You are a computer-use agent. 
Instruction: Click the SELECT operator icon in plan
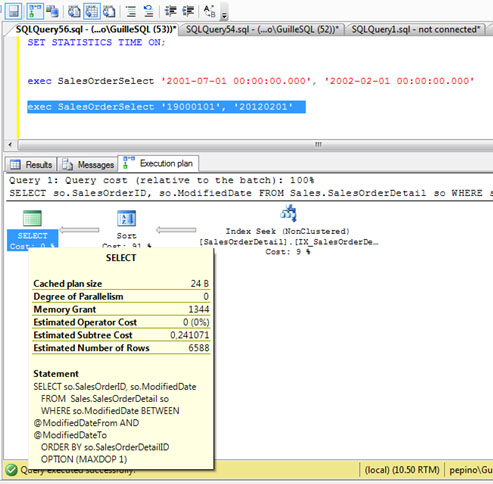tap(32, 218)
